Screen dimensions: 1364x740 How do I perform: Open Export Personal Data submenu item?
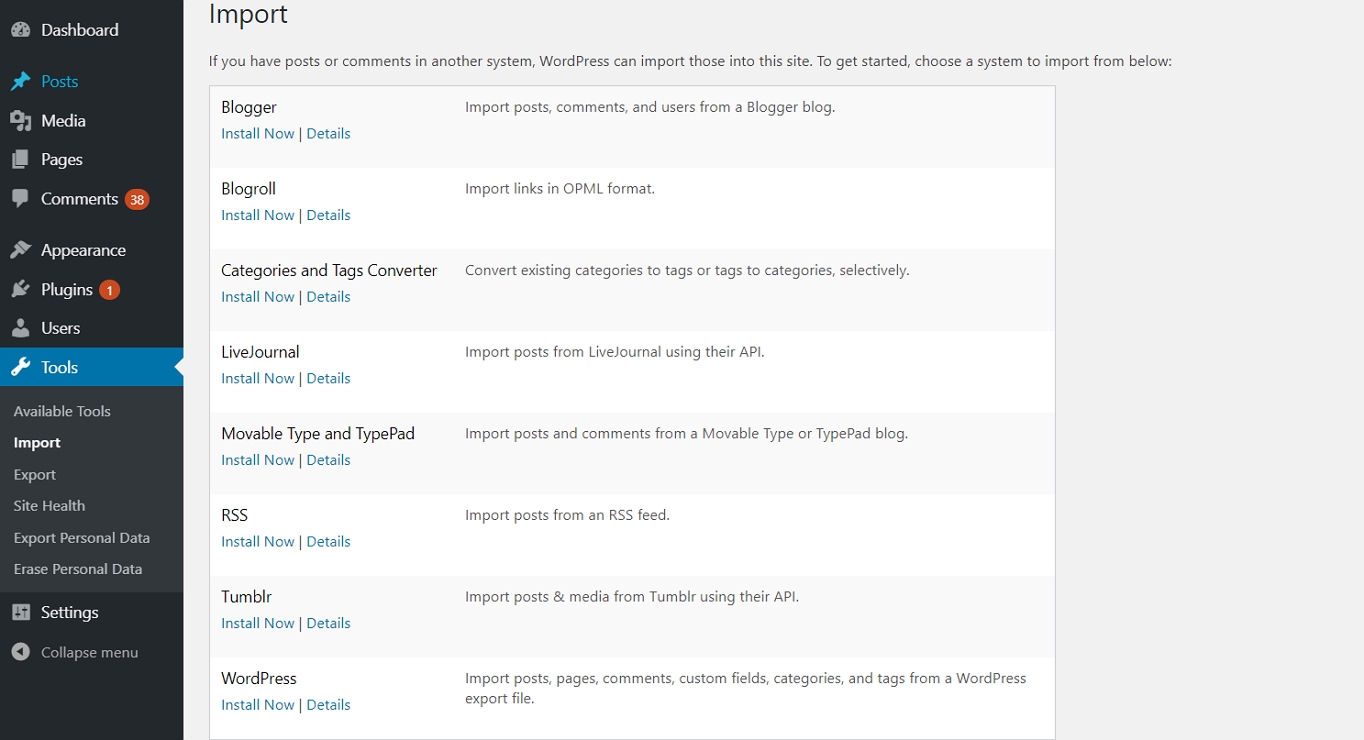(x=81, y=538)
